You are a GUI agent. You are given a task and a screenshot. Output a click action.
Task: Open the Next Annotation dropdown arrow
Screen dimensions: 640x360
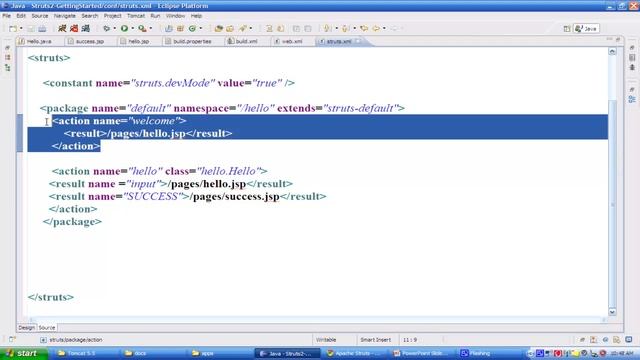click(x=336, y=29)
